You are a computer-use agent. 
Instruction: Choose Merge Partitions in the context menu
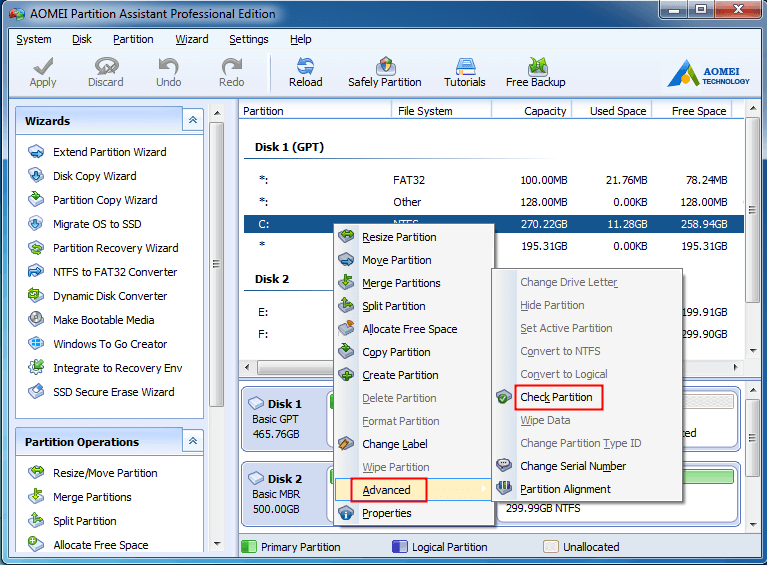coord(413,283)
